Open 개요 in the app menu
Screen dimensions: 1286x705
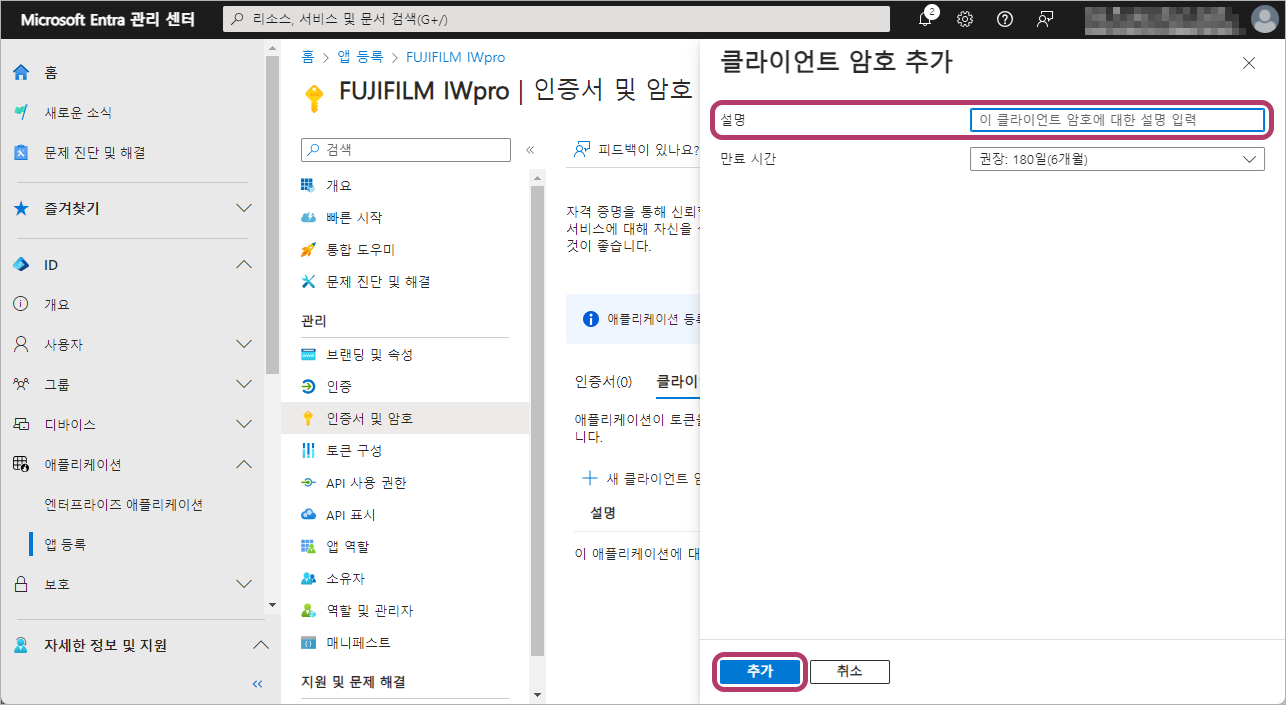tap(339, 186)
